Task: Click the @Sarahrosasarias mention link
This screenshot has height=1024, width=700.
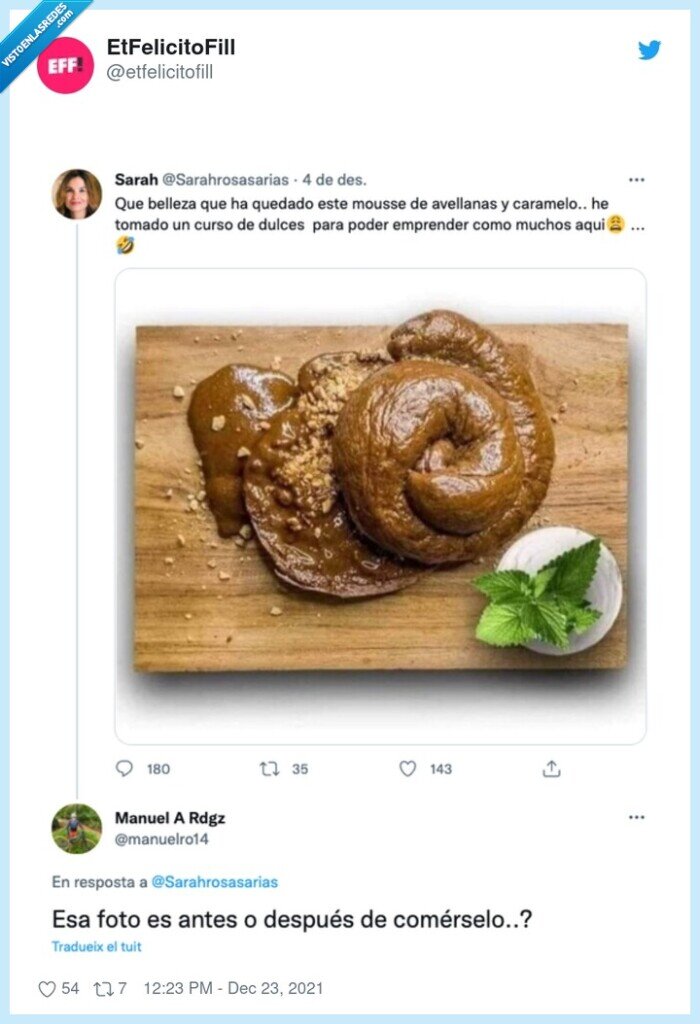Action: click(215, 882)
